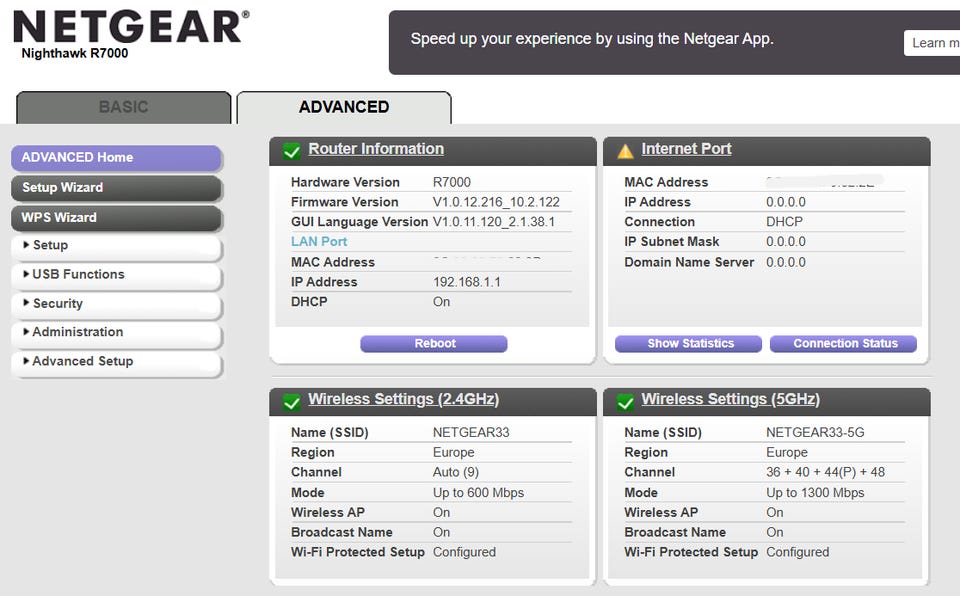Click the SSID value NETGEAR33-5G
The height and width of the screenshot is (596, 960).
[815, 432]
